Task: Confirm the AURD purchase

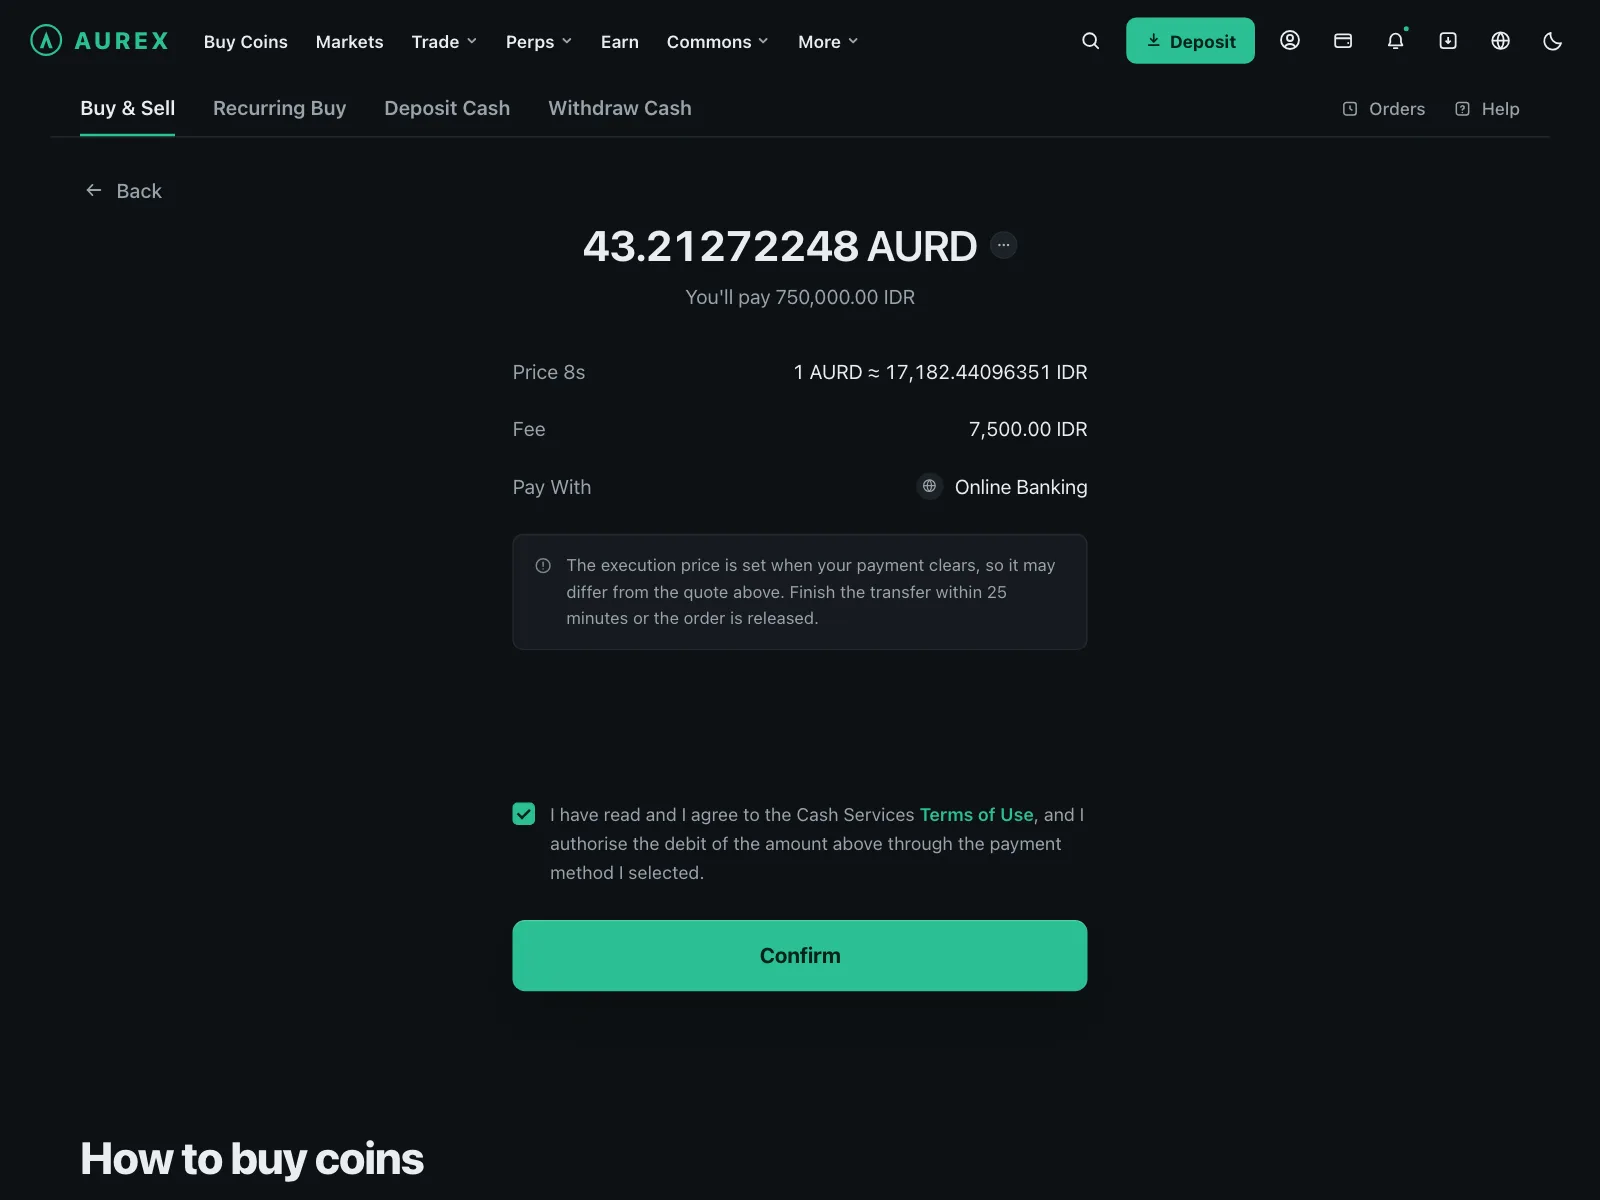Action: [800, 956]
